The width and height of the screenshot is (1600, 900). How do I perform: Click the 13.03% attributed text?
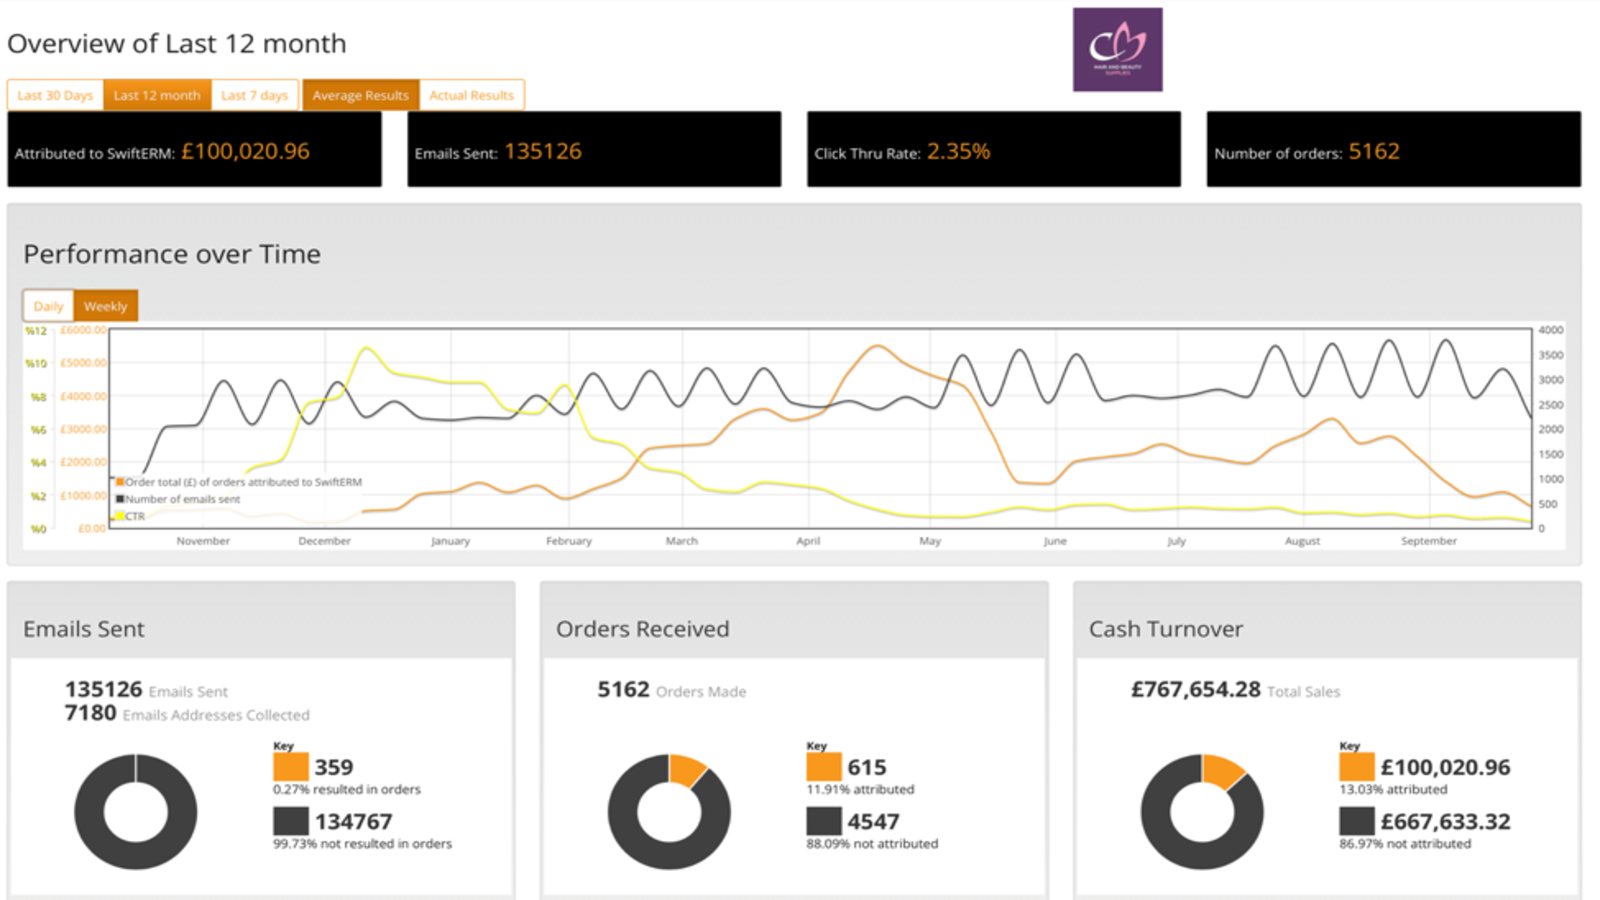point(1393,789)
